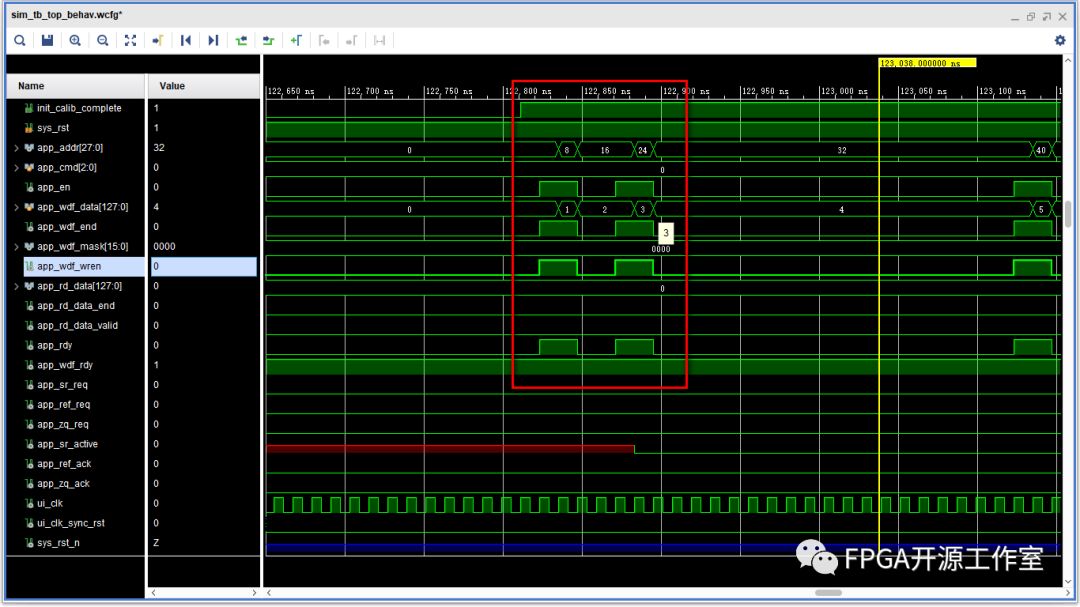
Task: Zoom out of the waveform
Action: pos(102,40)
